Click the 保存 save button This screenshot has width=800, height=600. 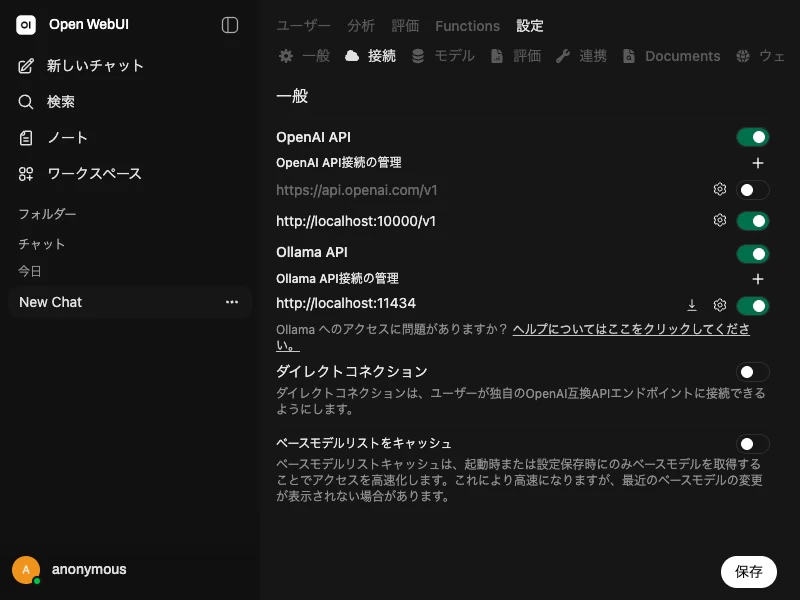click(748, 572)
